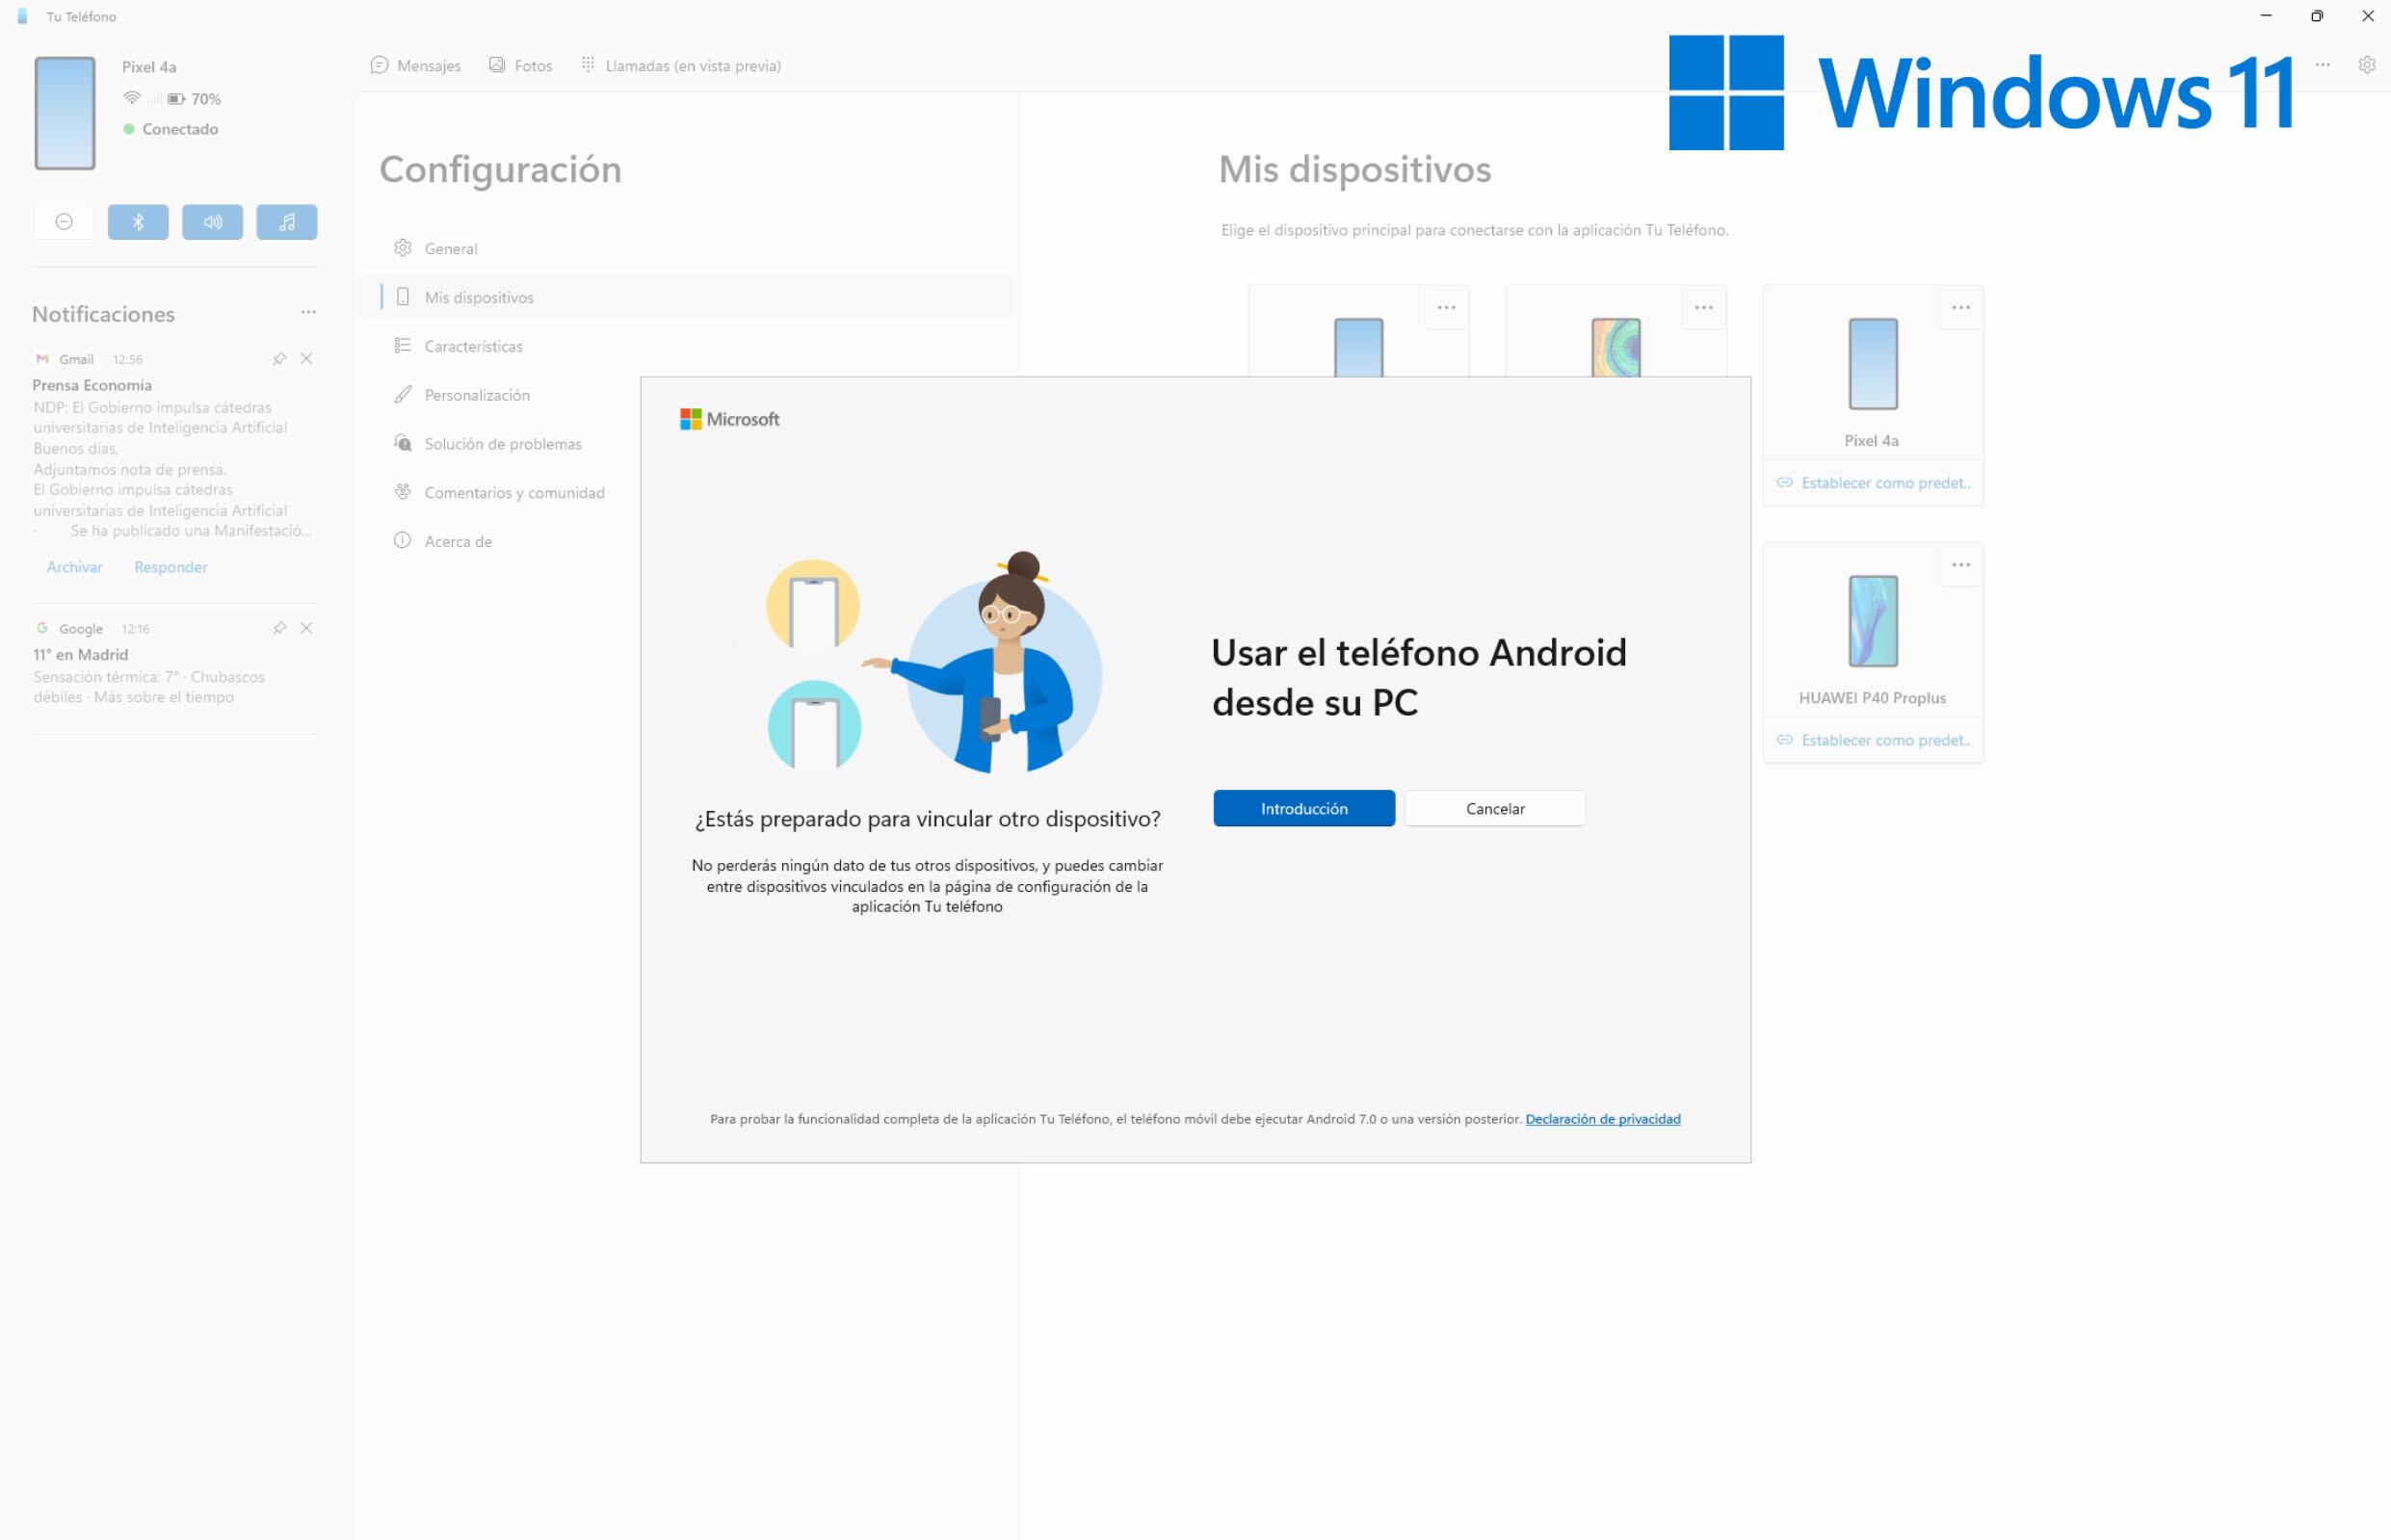Click the Llamadas dial pad icon
Screen dimensions: 2391x1540
click(x=588, y=64)
